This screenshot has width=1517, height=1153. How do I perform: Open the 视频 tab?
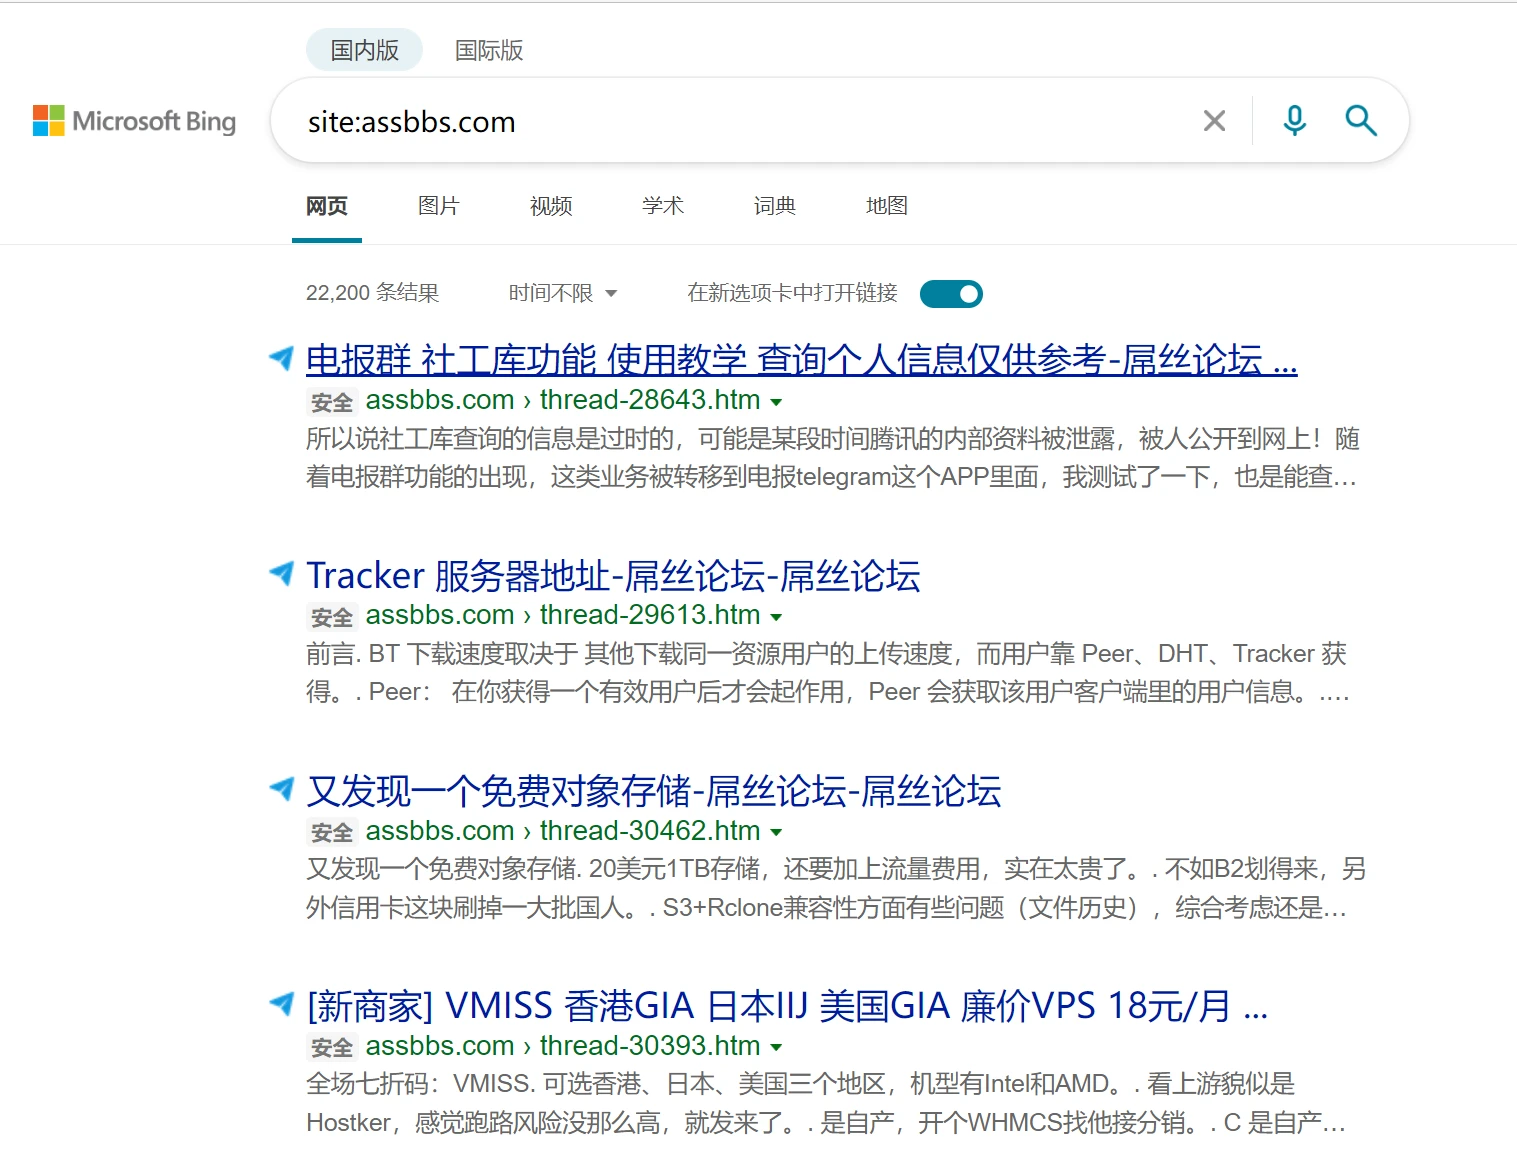pyautogui.click(x=551, y=206)
